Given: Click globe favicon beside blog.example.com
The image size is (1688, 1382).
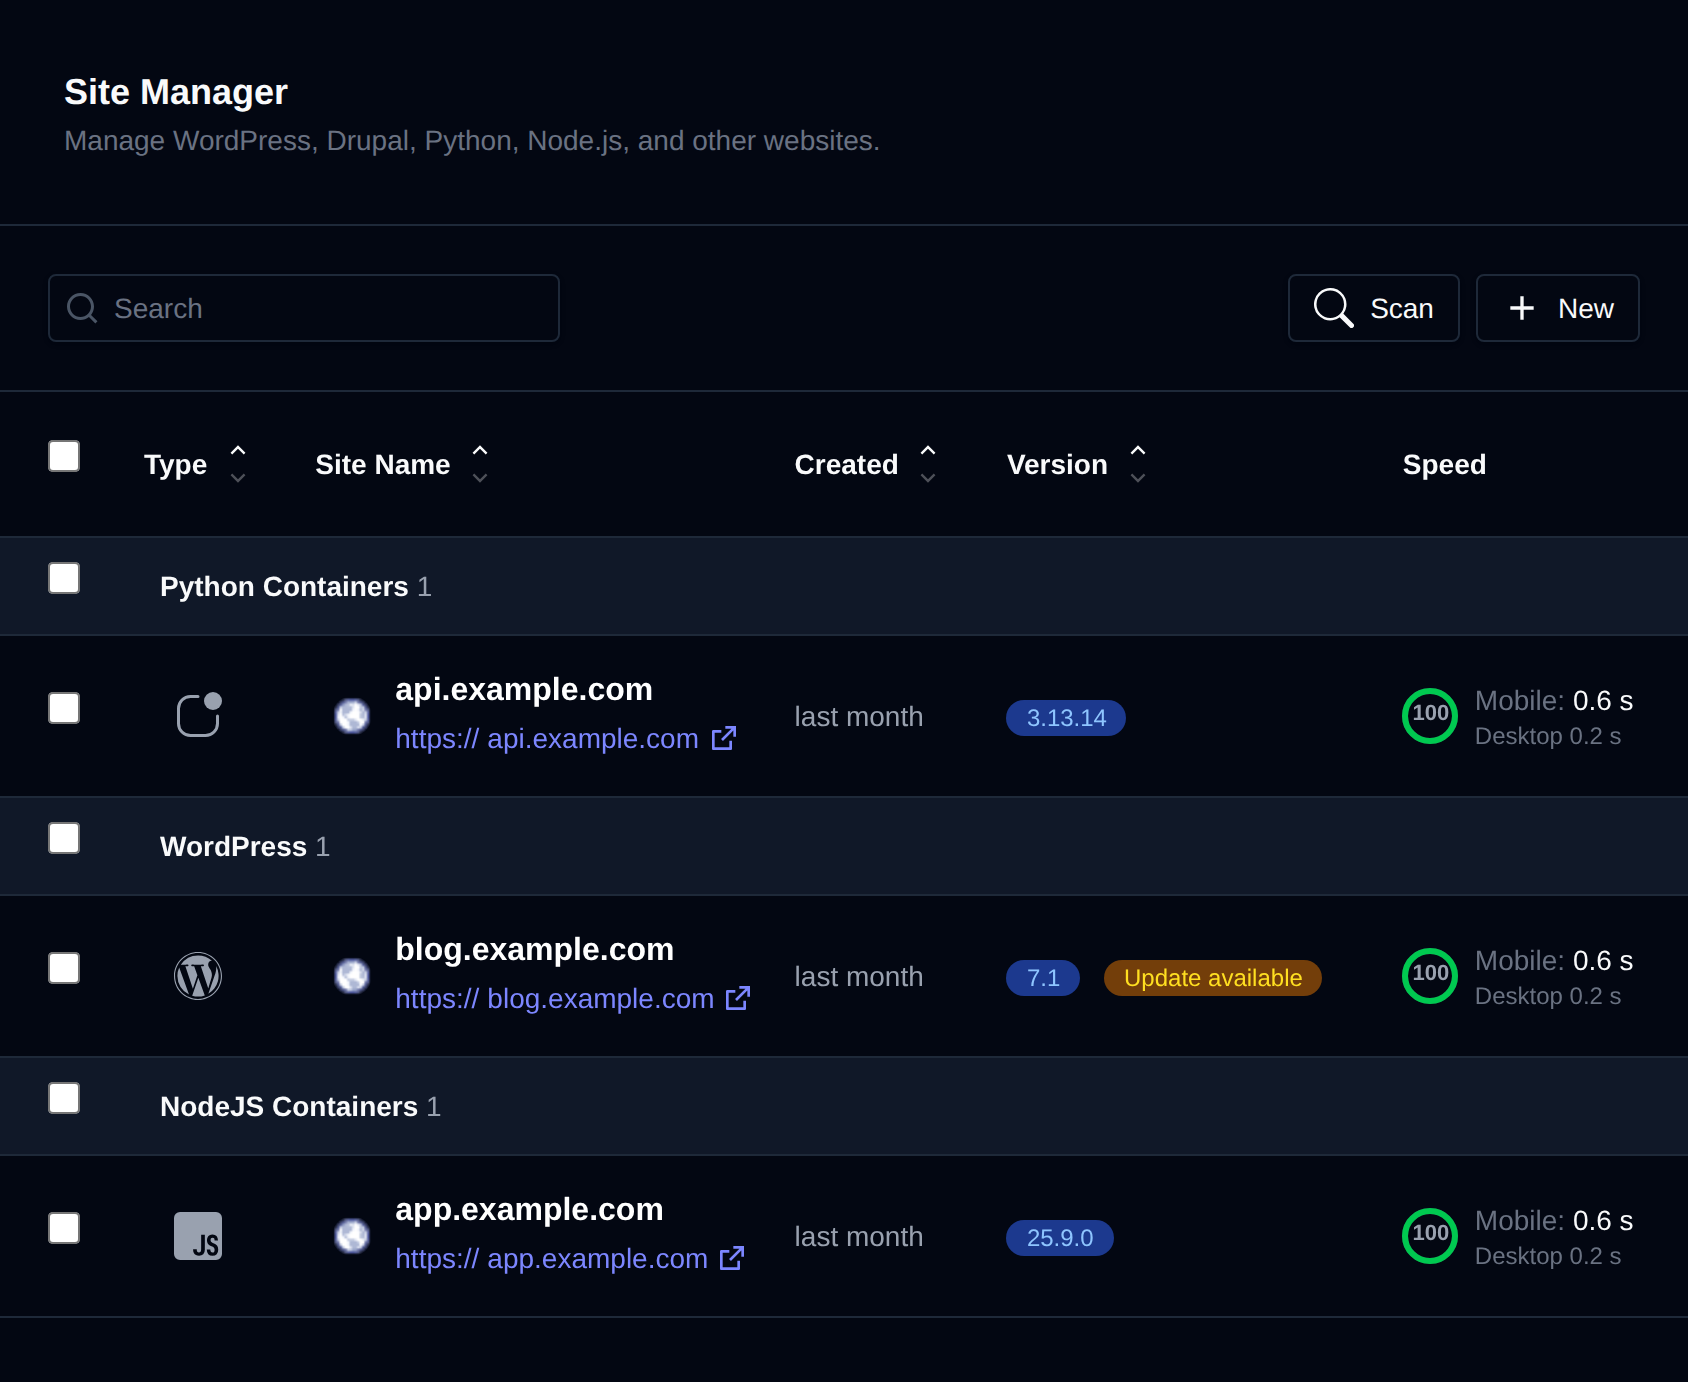Looking at the screenshot, I should click(352, 976).
